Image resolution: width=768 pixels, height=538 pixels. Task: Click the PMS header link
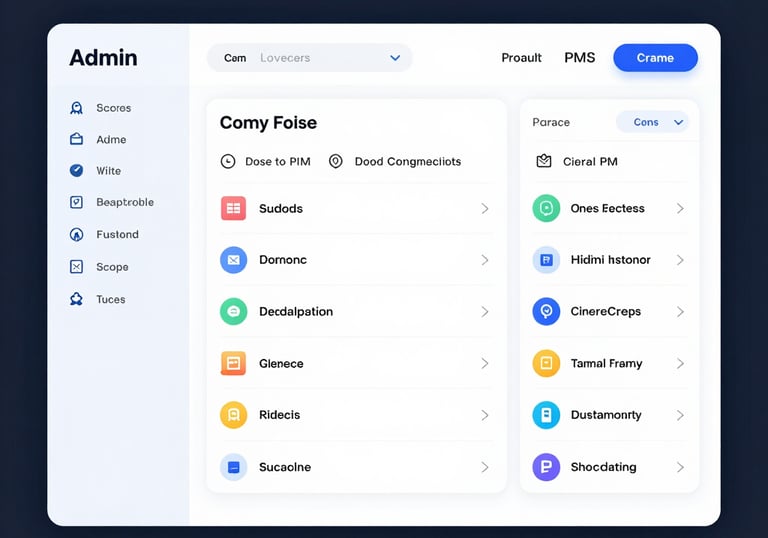[x=579, y=58]
